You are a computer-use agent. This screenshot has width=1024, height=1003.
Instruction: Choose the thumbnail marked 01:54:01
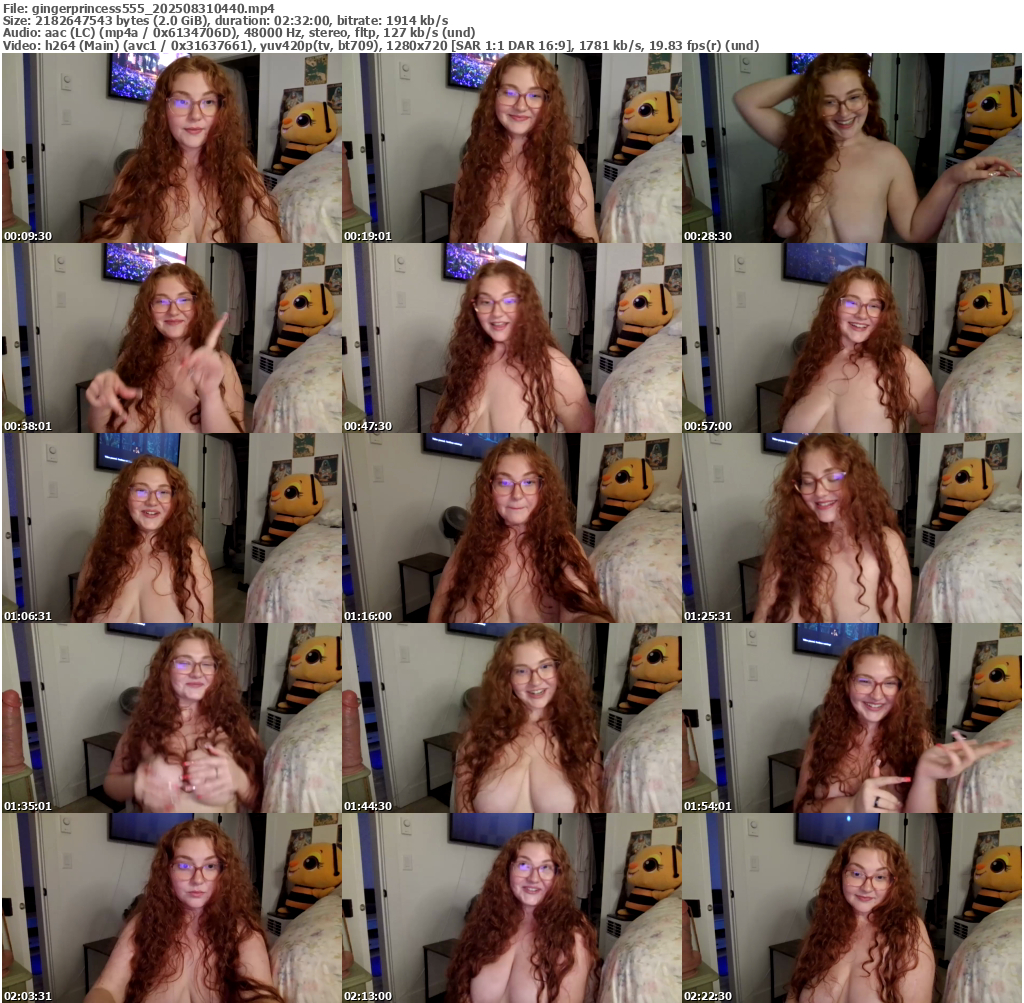tap(852, 718)
